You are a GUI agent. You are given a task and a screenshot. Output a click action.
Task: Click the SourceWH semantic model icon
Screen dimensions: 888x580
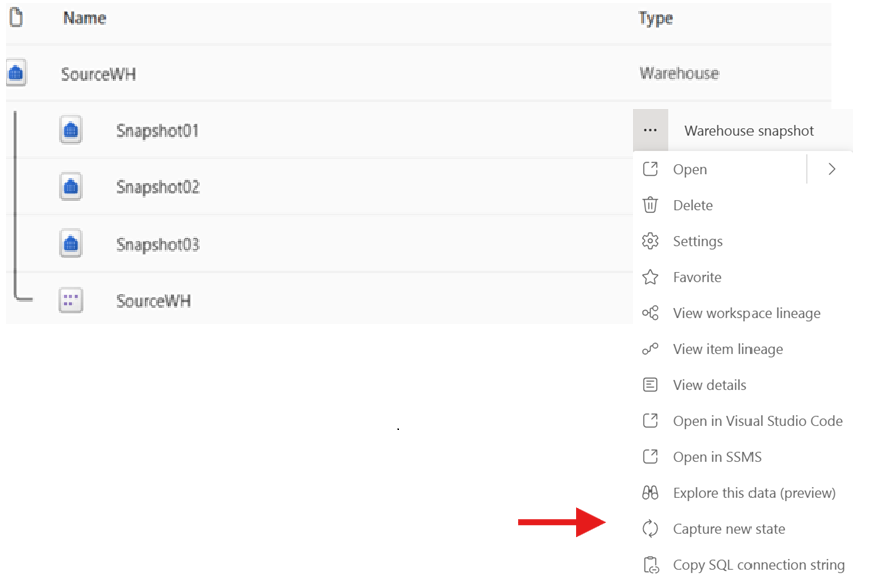point(71,300)
